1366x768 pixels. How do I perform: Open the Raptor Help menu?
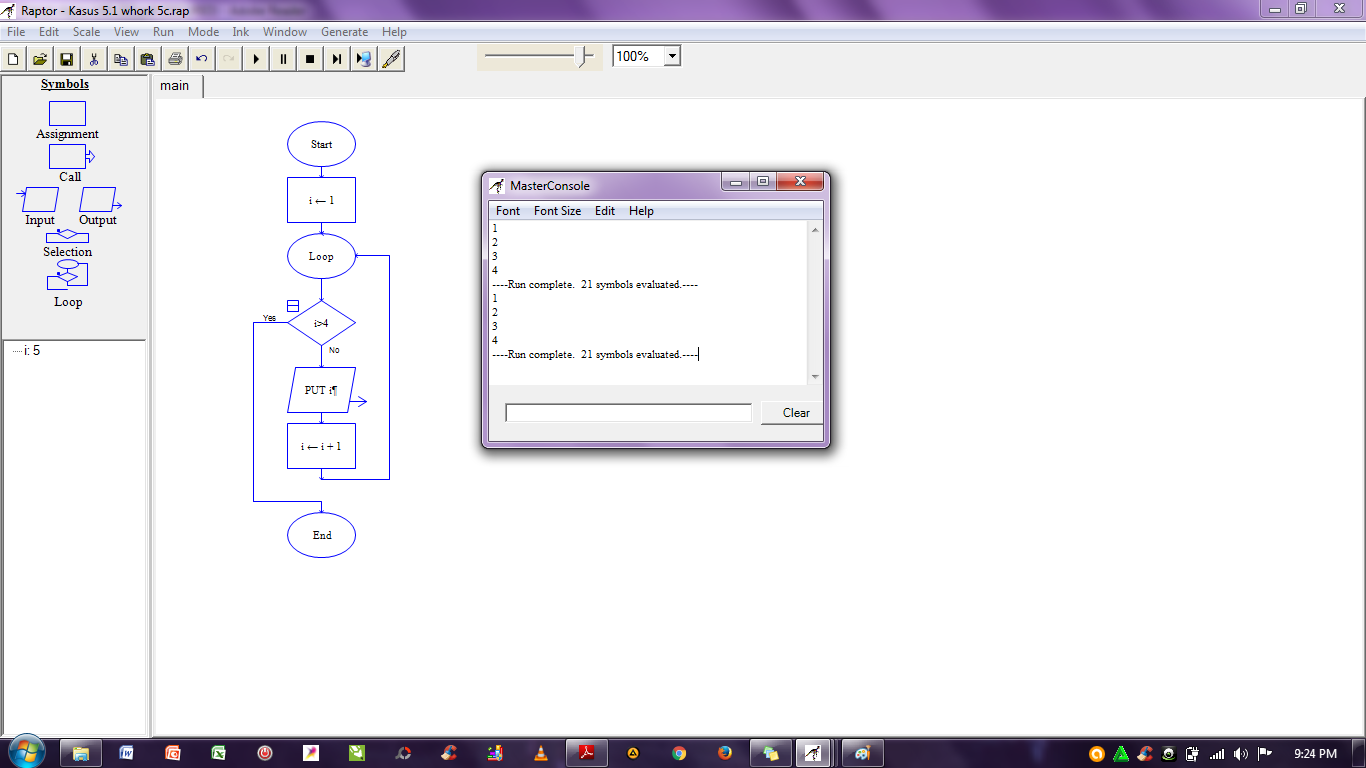[x=394, y=32]
